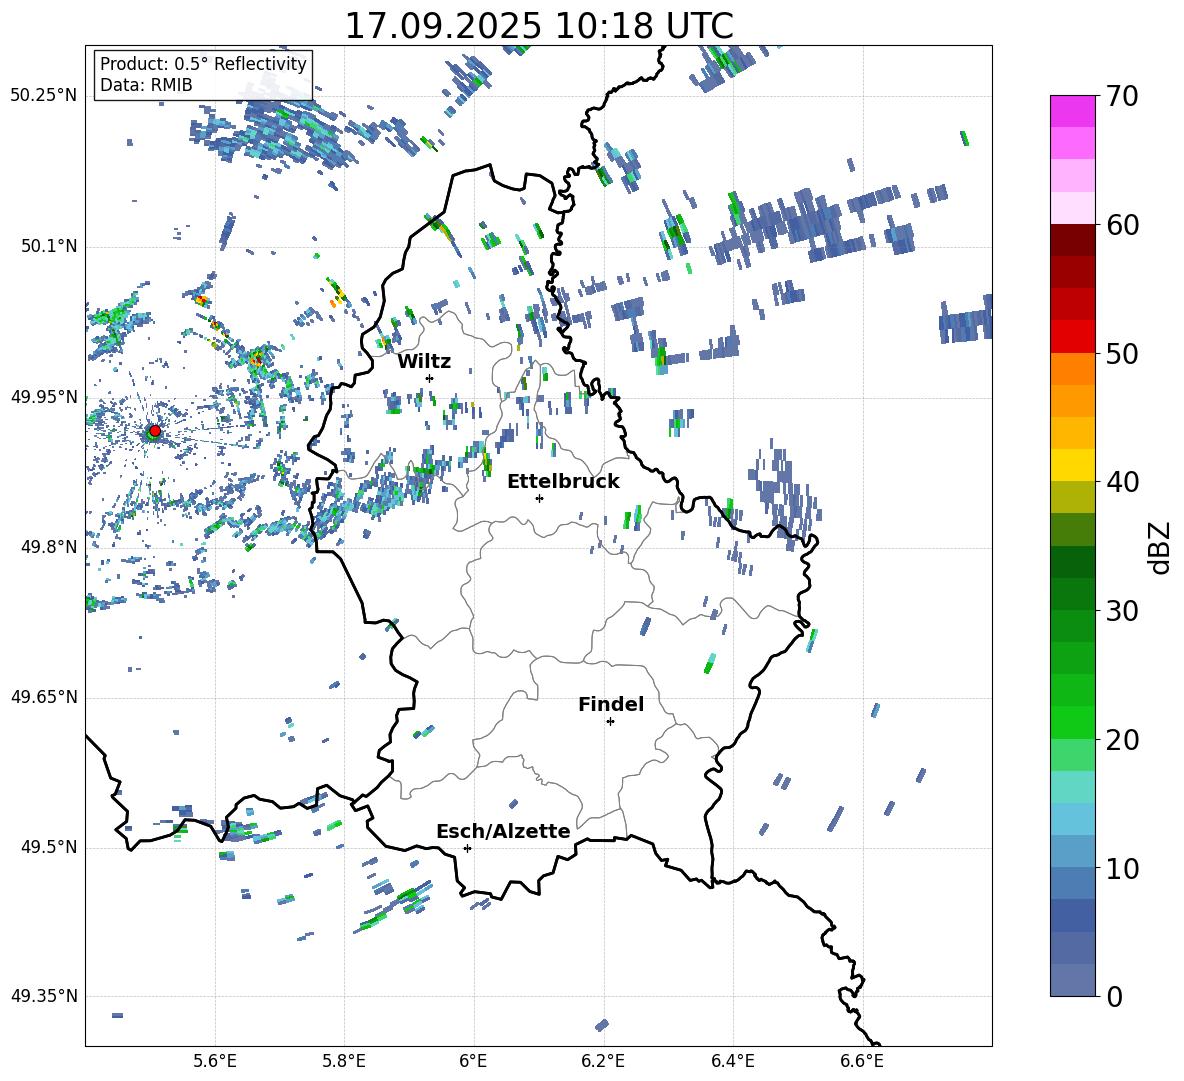Screen dimensions: 1184x1081
Task: Click the Findel city label
Action: point(611,705)
